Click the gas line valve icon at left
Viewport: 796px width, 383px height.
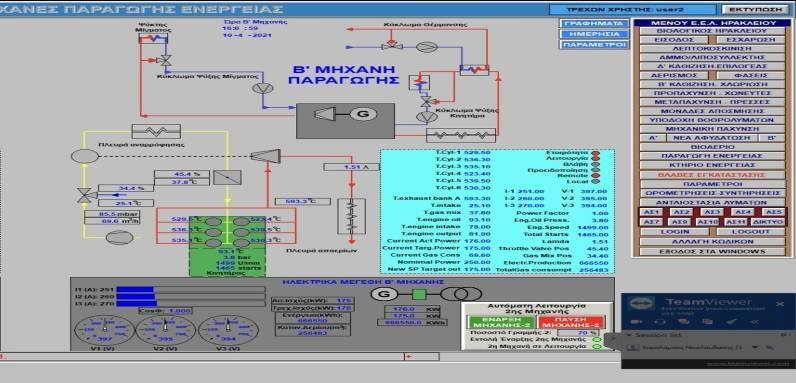(84, 196)
